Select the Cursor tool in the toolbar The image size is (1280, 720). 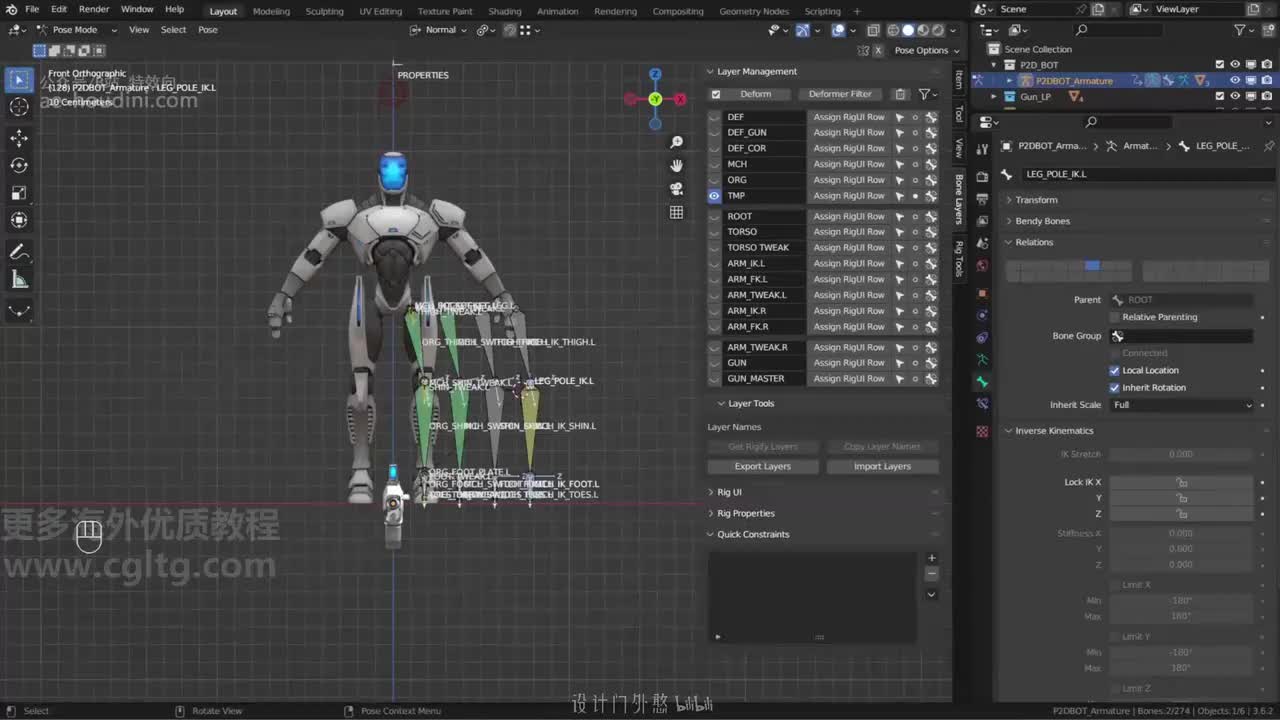coord(19,107)
